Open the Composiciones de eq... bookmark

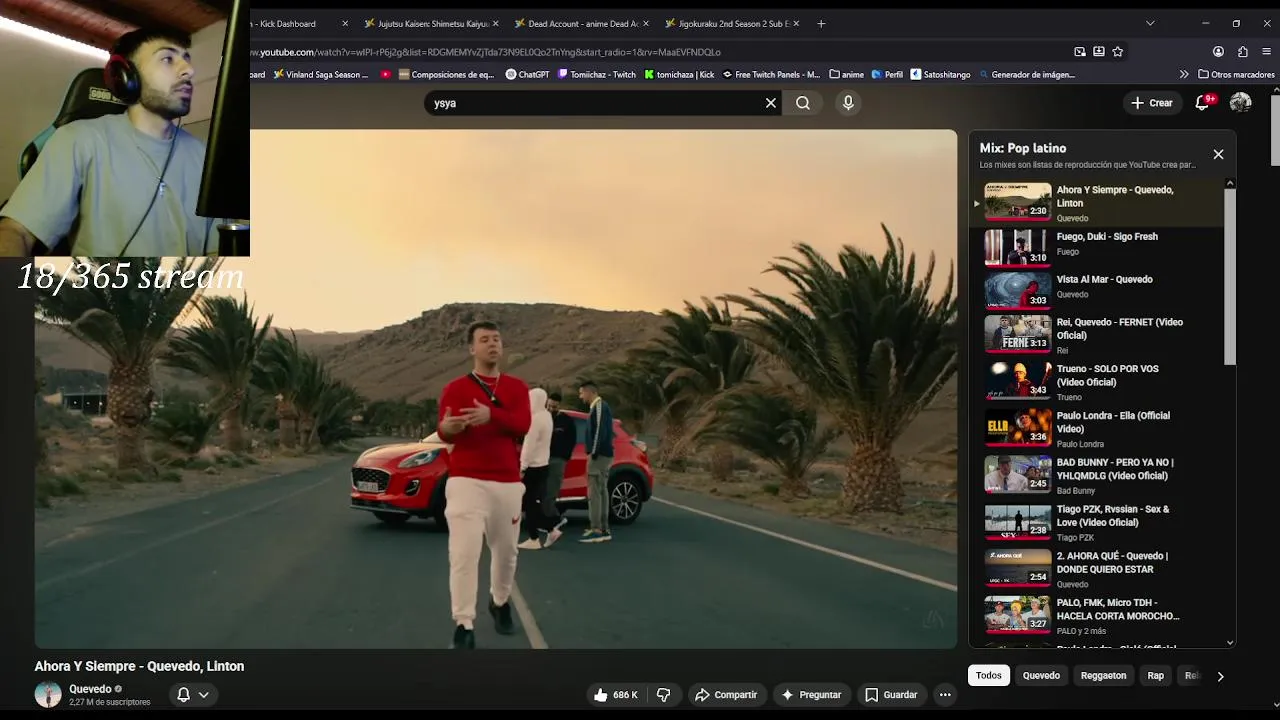coord(446,74)
